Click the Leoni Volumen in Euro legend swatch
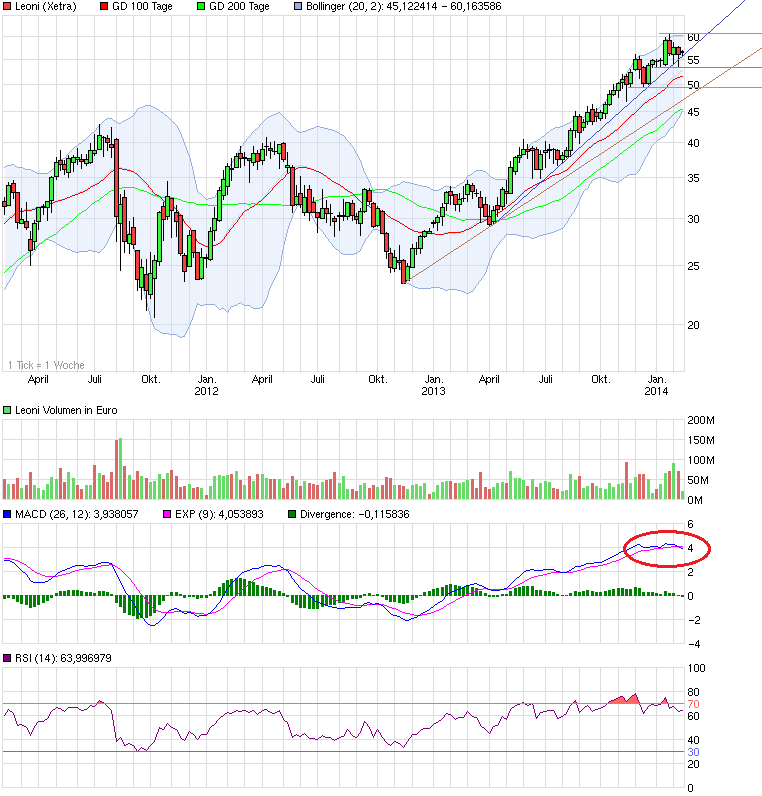Image resolution: width=762 pixels, height=796 pixels. [x=7, y=410]
